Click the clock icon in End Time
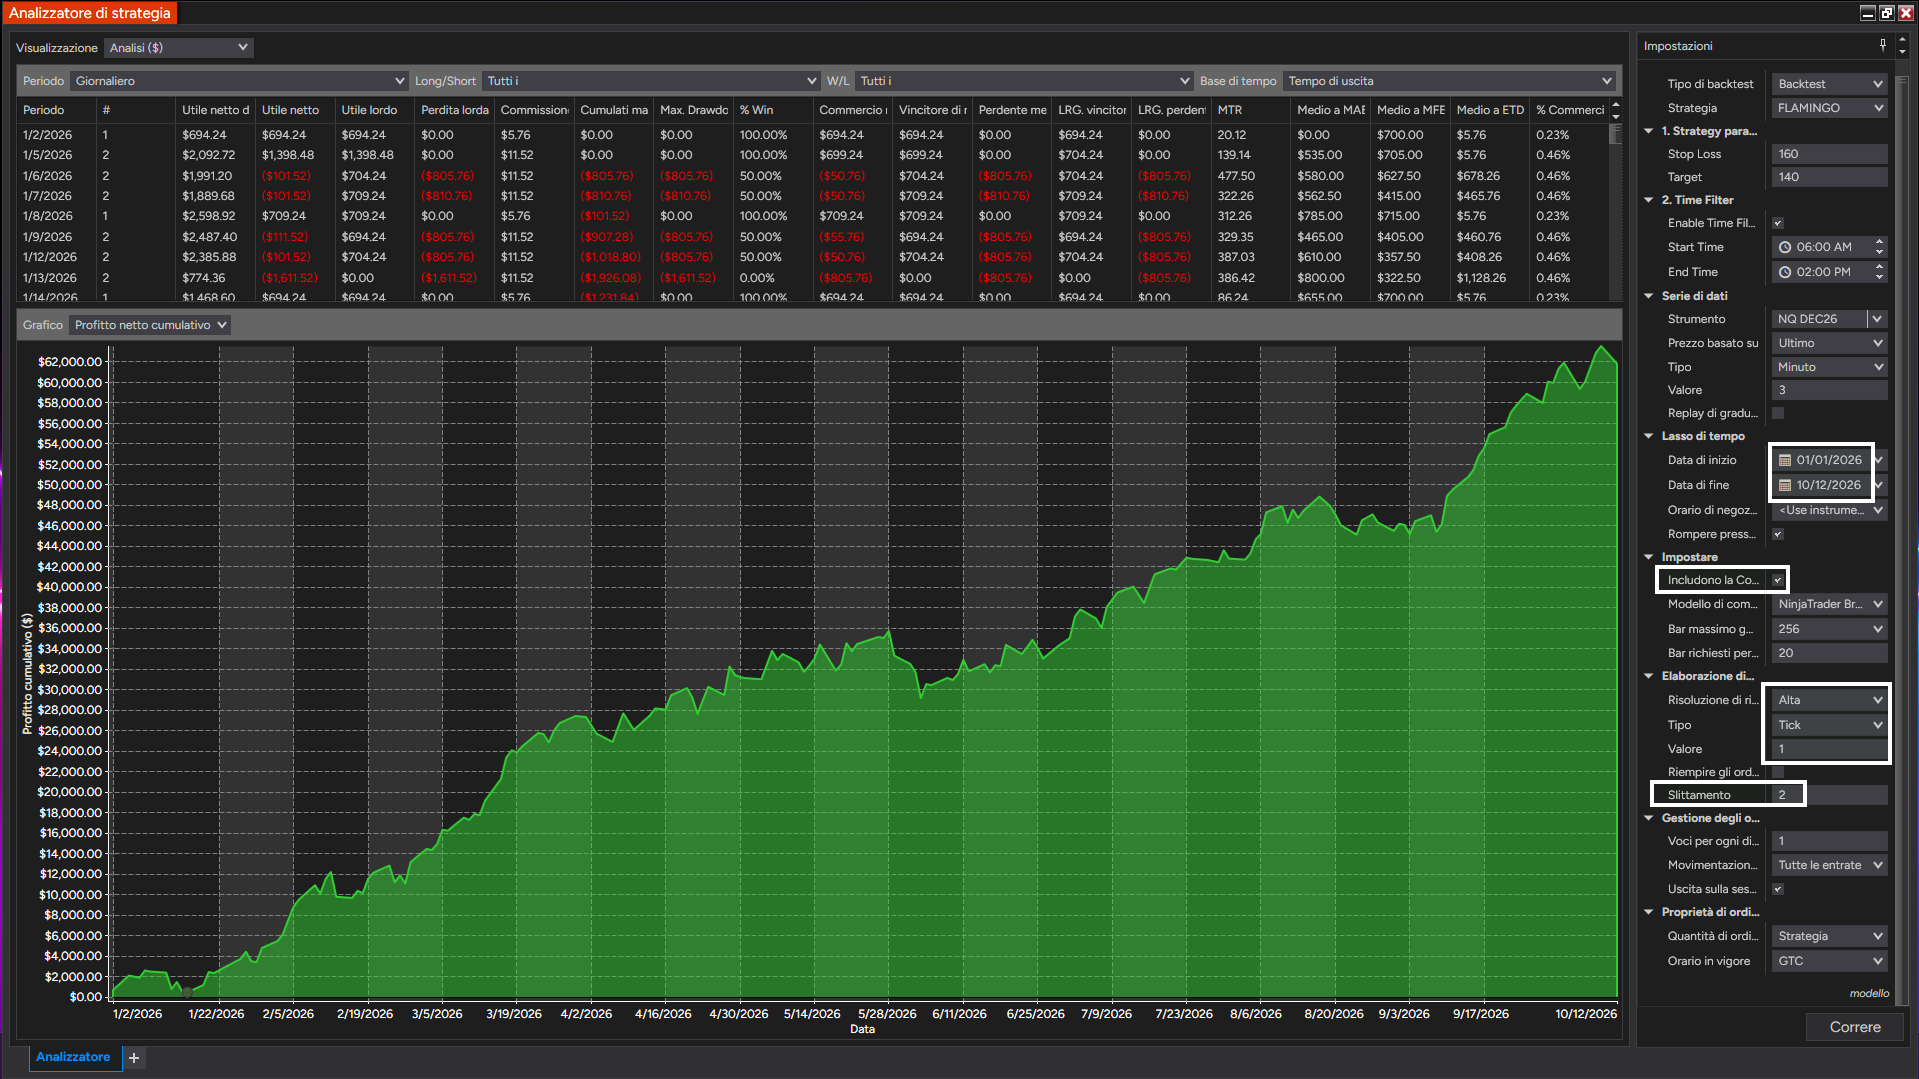Image resolution: width=1919 pixels, height=1079 pixels. [x=1785, y=272]
